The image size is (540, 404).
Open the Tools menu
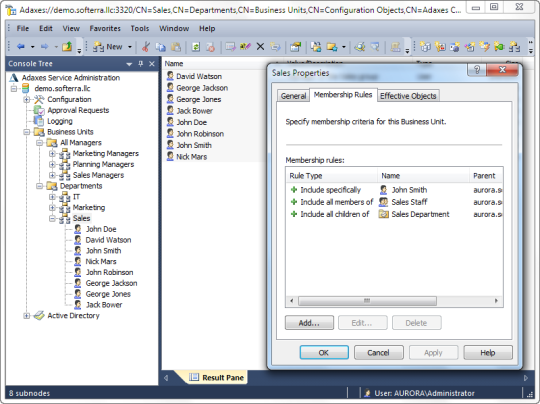point(139,29)
